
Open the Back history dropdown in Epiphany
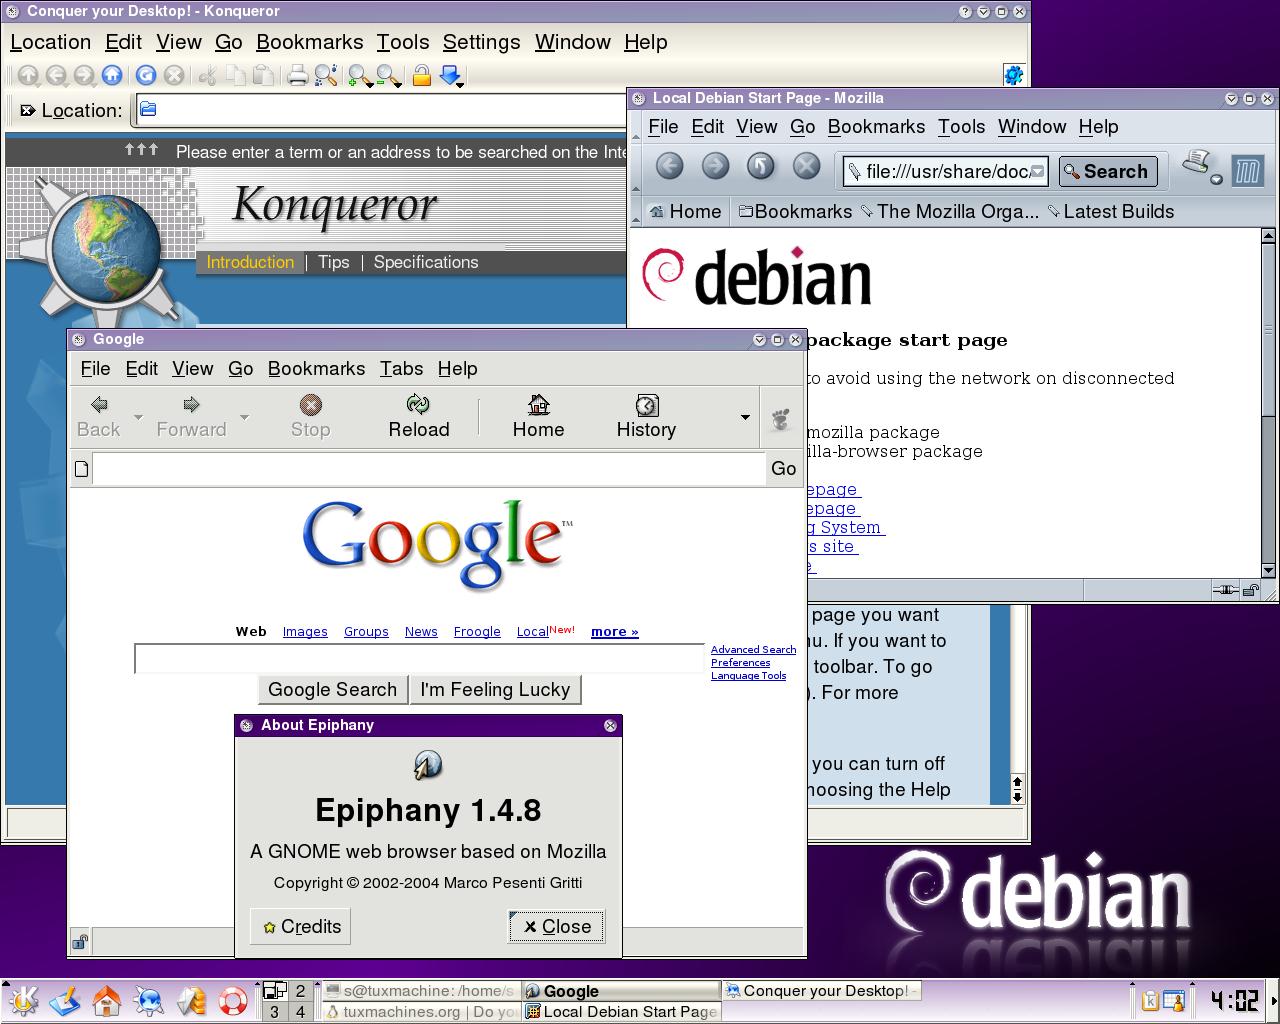tap(138, 417)
